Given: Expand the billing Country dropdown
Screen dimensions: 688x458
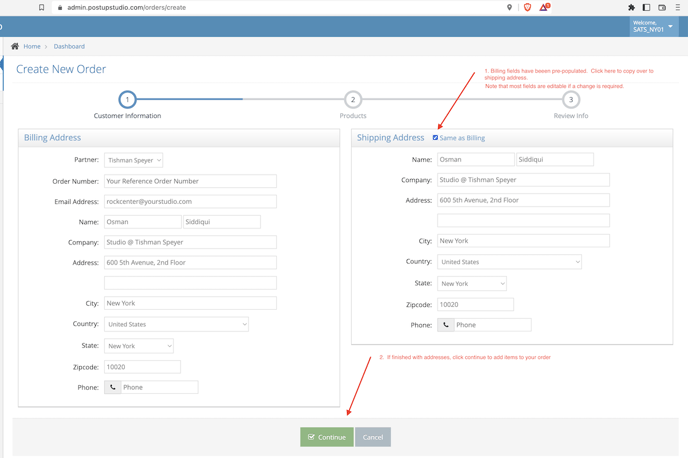Looking at the screenshot, I should [x=176, y=324].
